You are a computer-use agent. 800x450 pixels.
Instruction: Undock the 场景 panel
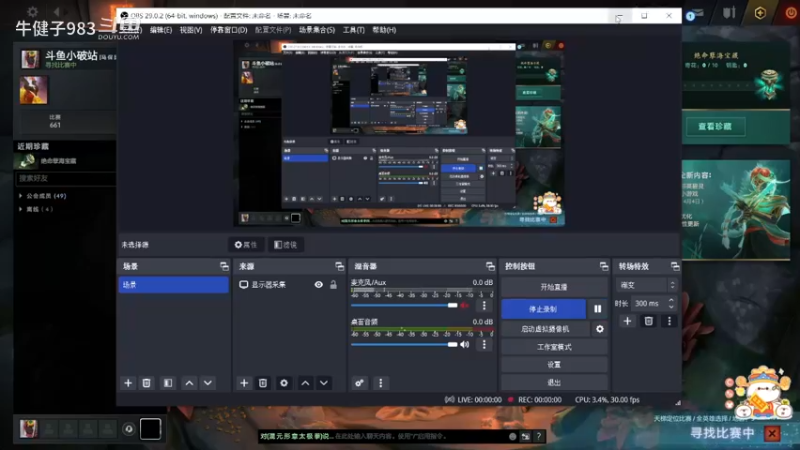224,266
